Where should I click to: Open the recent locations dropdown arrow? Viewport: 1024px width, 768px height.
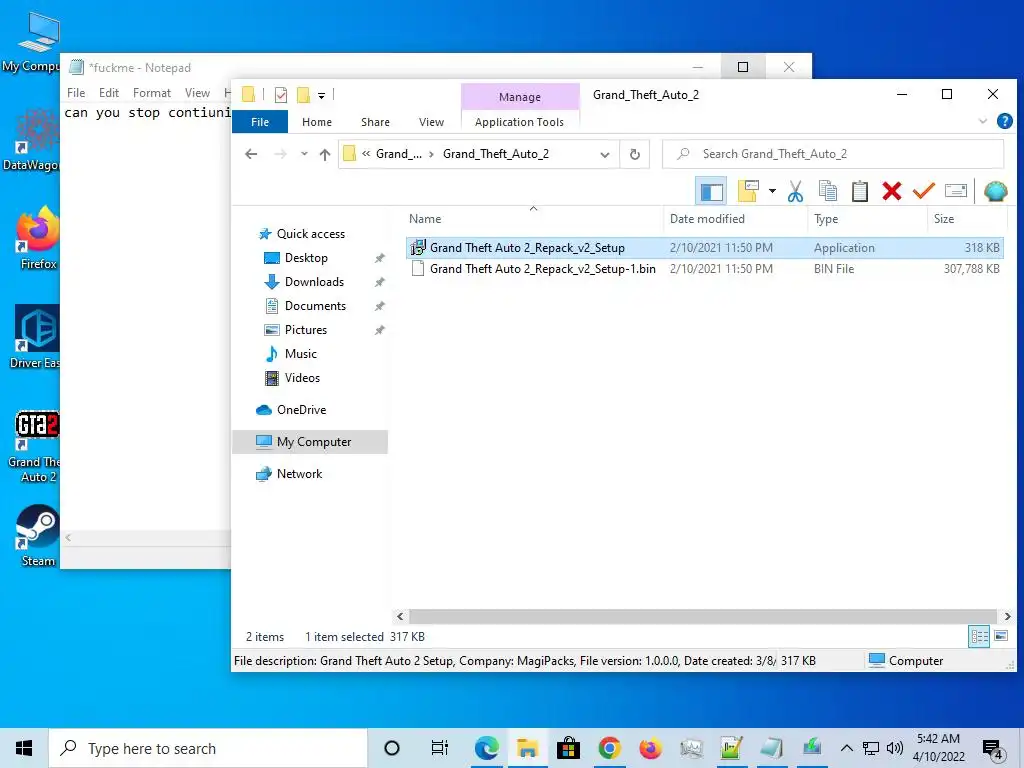[304, 155]
